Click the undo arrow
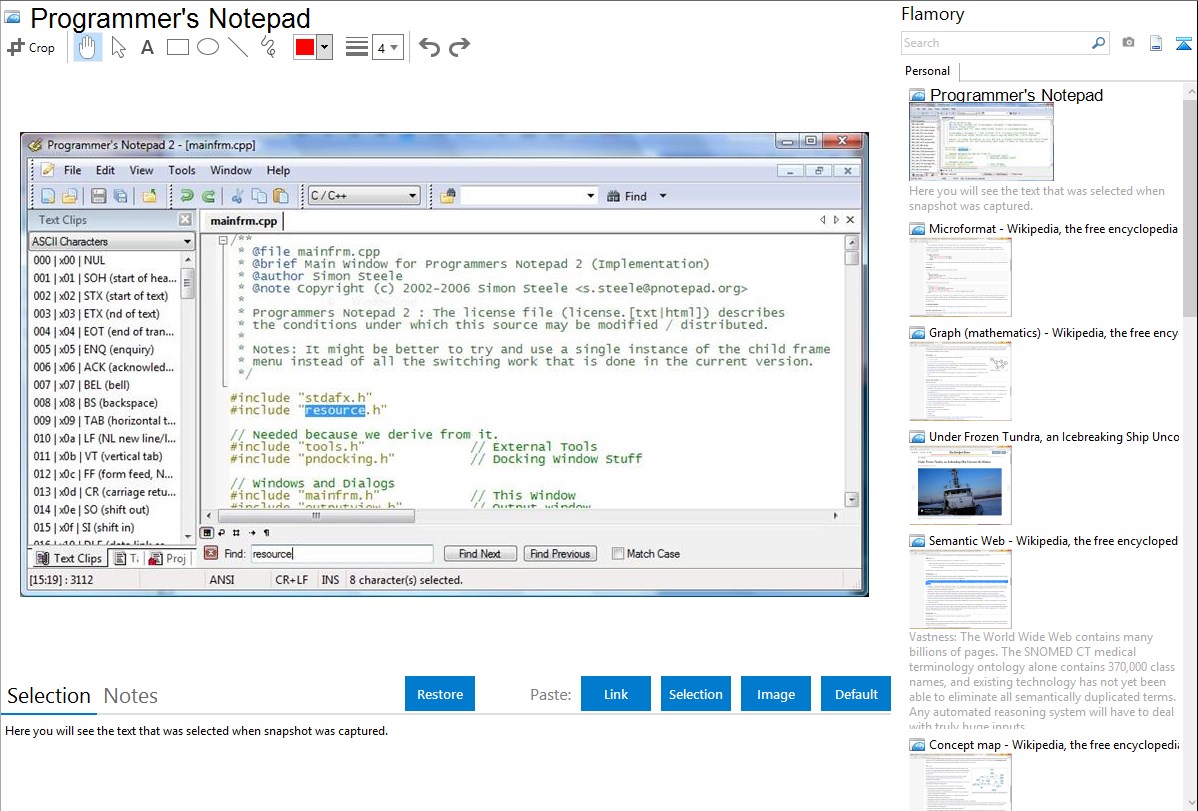Screen dimensions: 1198x811 pyautogui.click(x=429, y=47)
